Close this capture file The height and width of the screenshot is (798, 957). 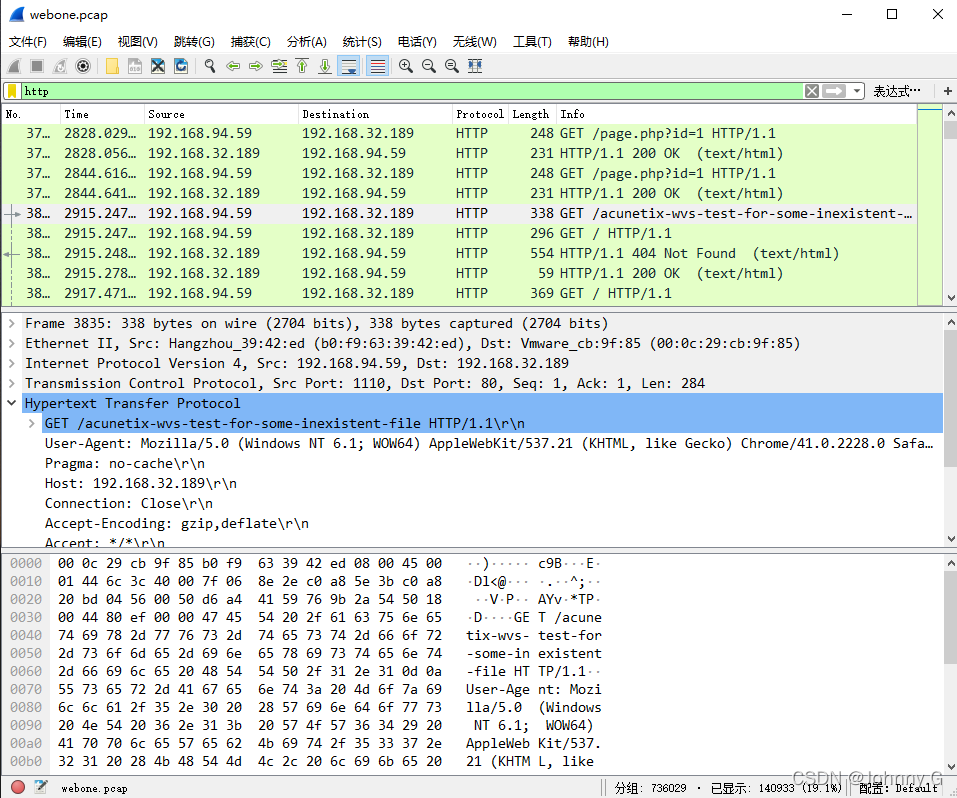click(158, 66)
